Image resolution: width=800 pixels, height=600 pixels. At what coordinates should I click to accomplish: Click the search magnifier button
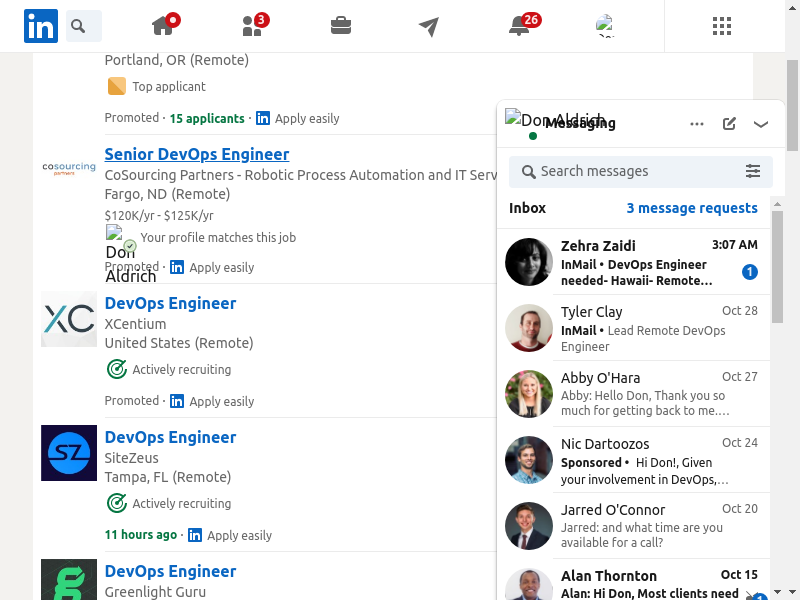[83, 26]
